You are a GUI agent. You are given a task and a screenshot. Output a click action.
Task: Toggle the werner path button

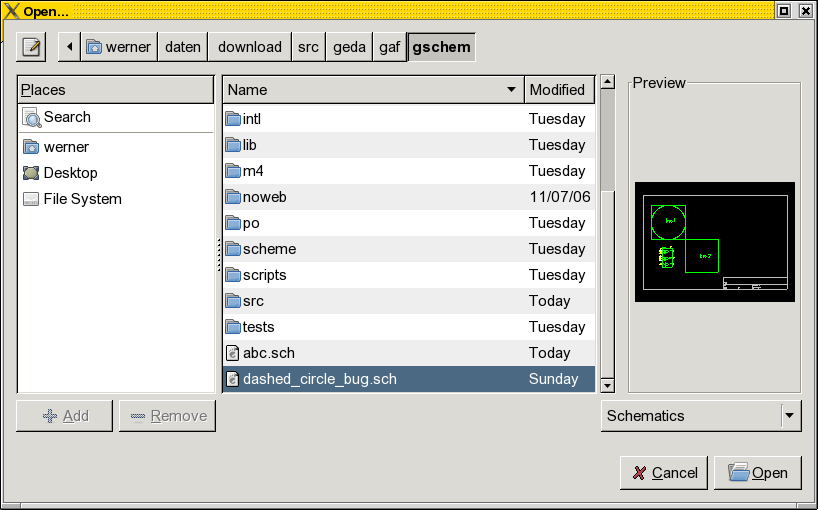click(x=119, y=46)
